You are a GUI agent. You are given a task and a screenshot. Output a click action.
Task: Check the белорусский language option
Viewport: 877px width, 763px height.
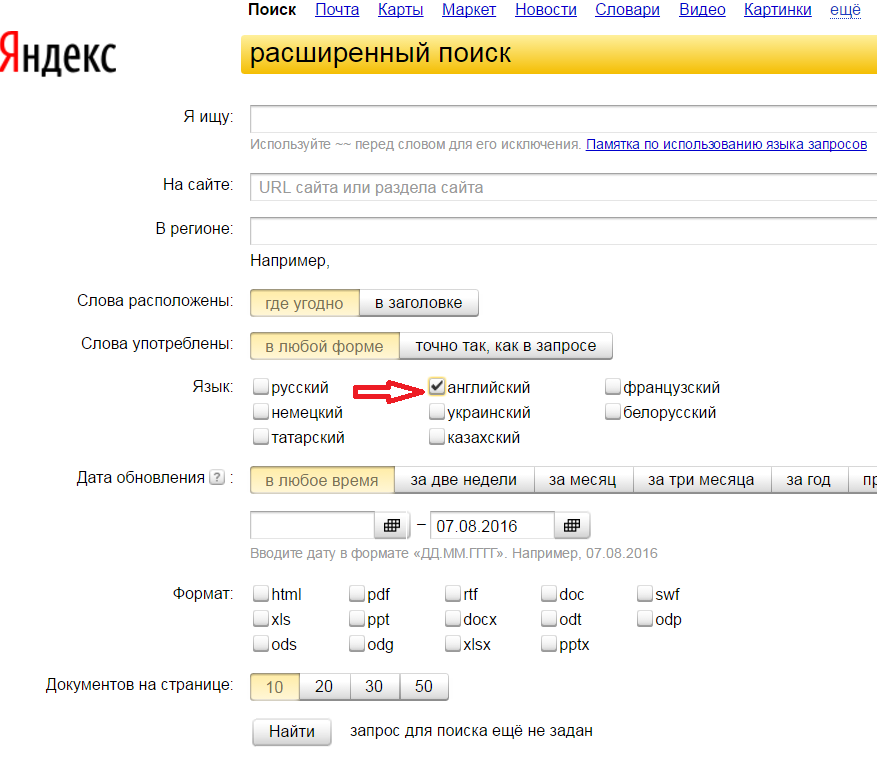pyautogui.click(x=613, y=412)
